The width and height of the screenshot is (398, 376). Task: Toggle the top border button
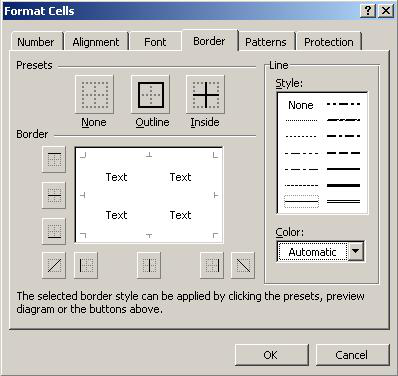pos(54,159)
